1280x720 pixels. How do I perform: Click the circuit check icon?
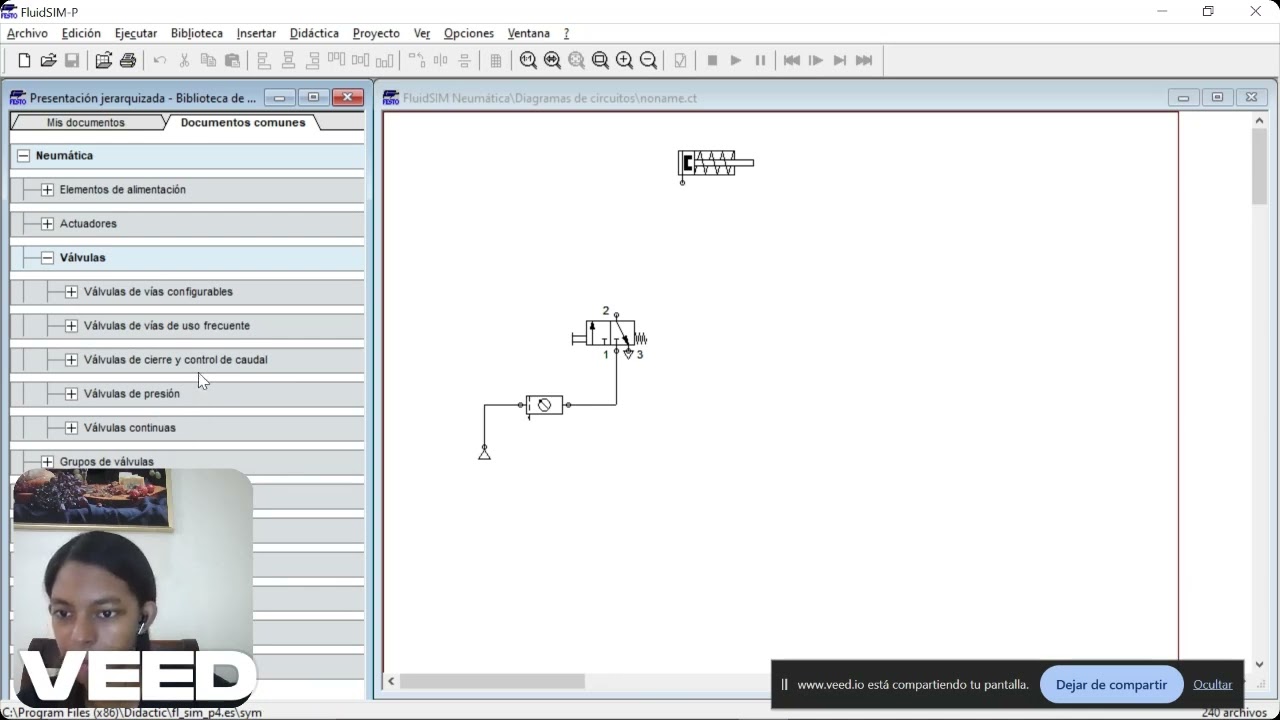click(680, 60)
